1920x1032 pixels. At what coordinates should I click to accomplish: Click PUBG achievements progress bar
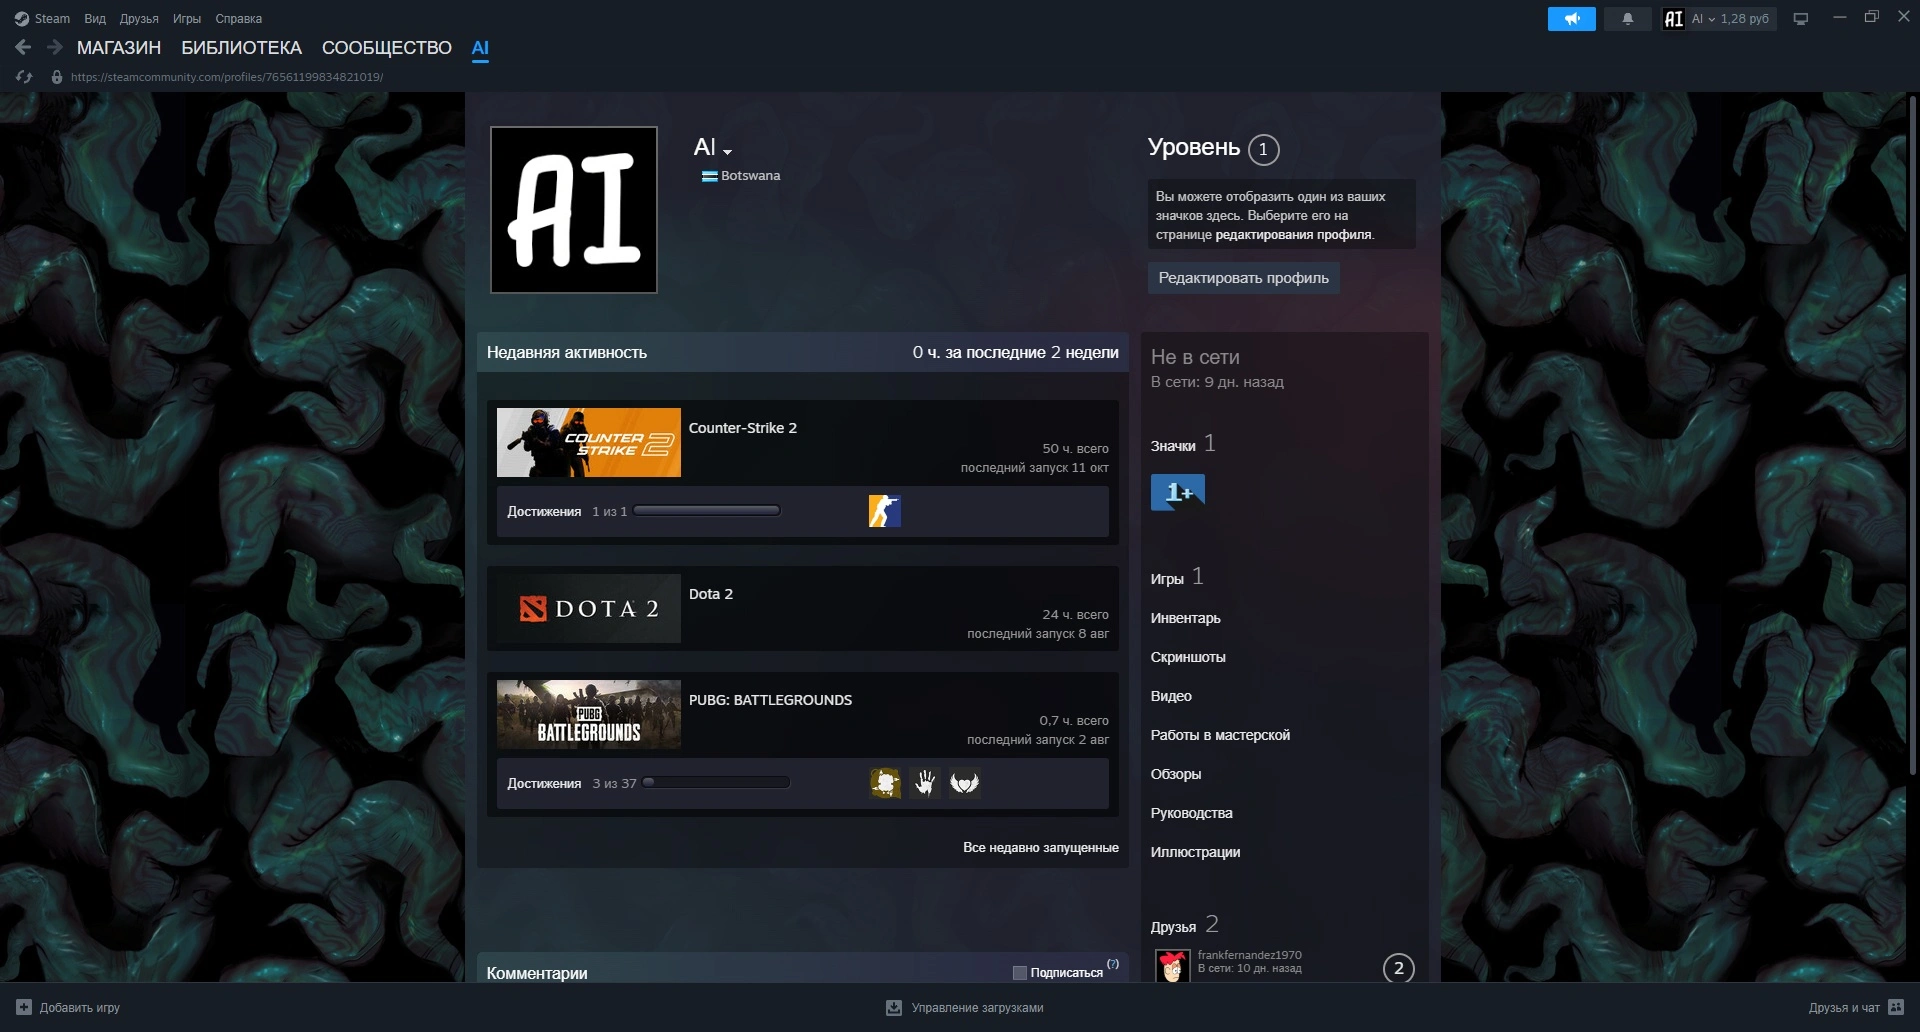(716, 783)
